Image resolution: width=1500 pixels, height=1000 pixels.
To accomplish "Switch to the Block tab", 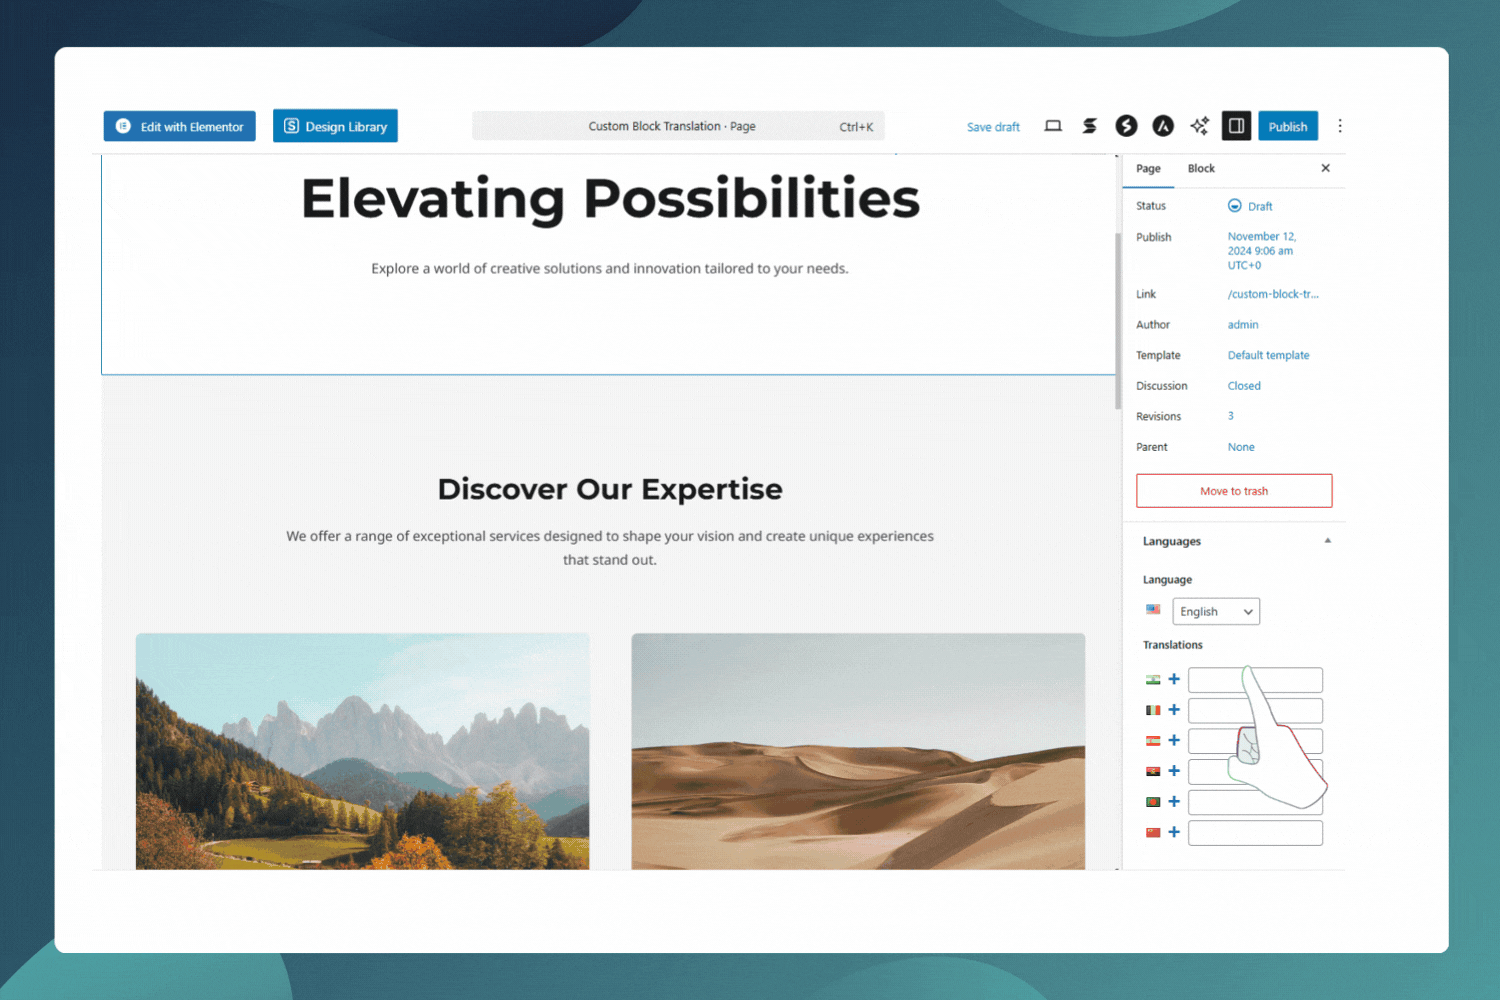I will click(x=1201, y=169).
